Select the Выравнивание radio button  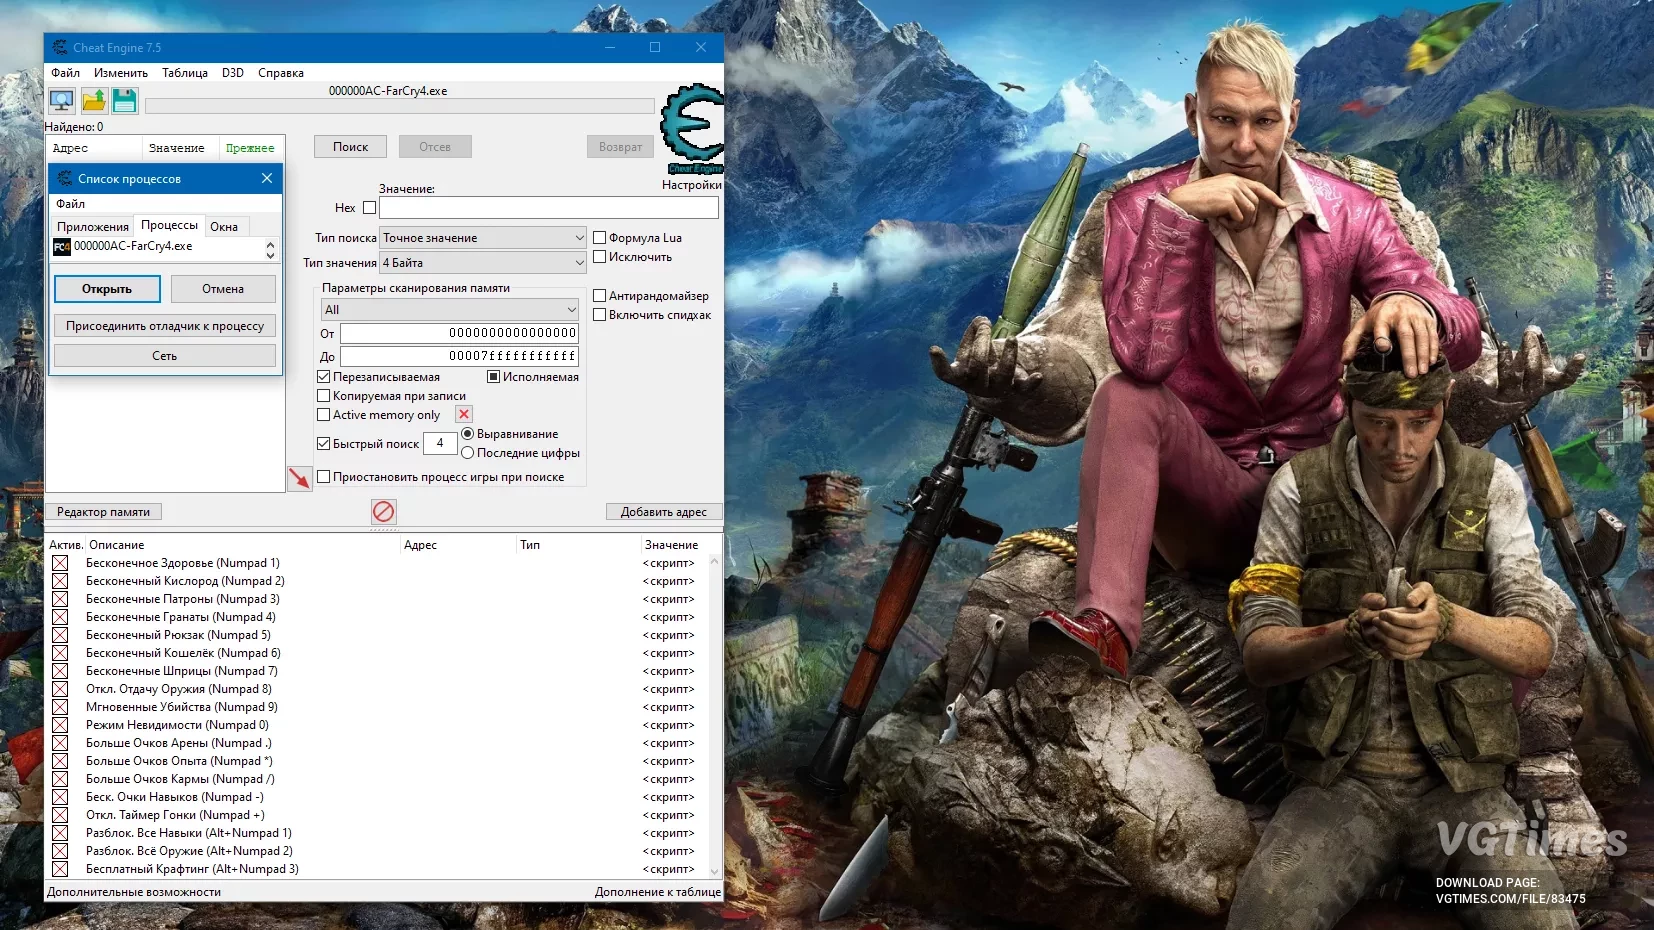pyautogui.click(x=468, y=434)
